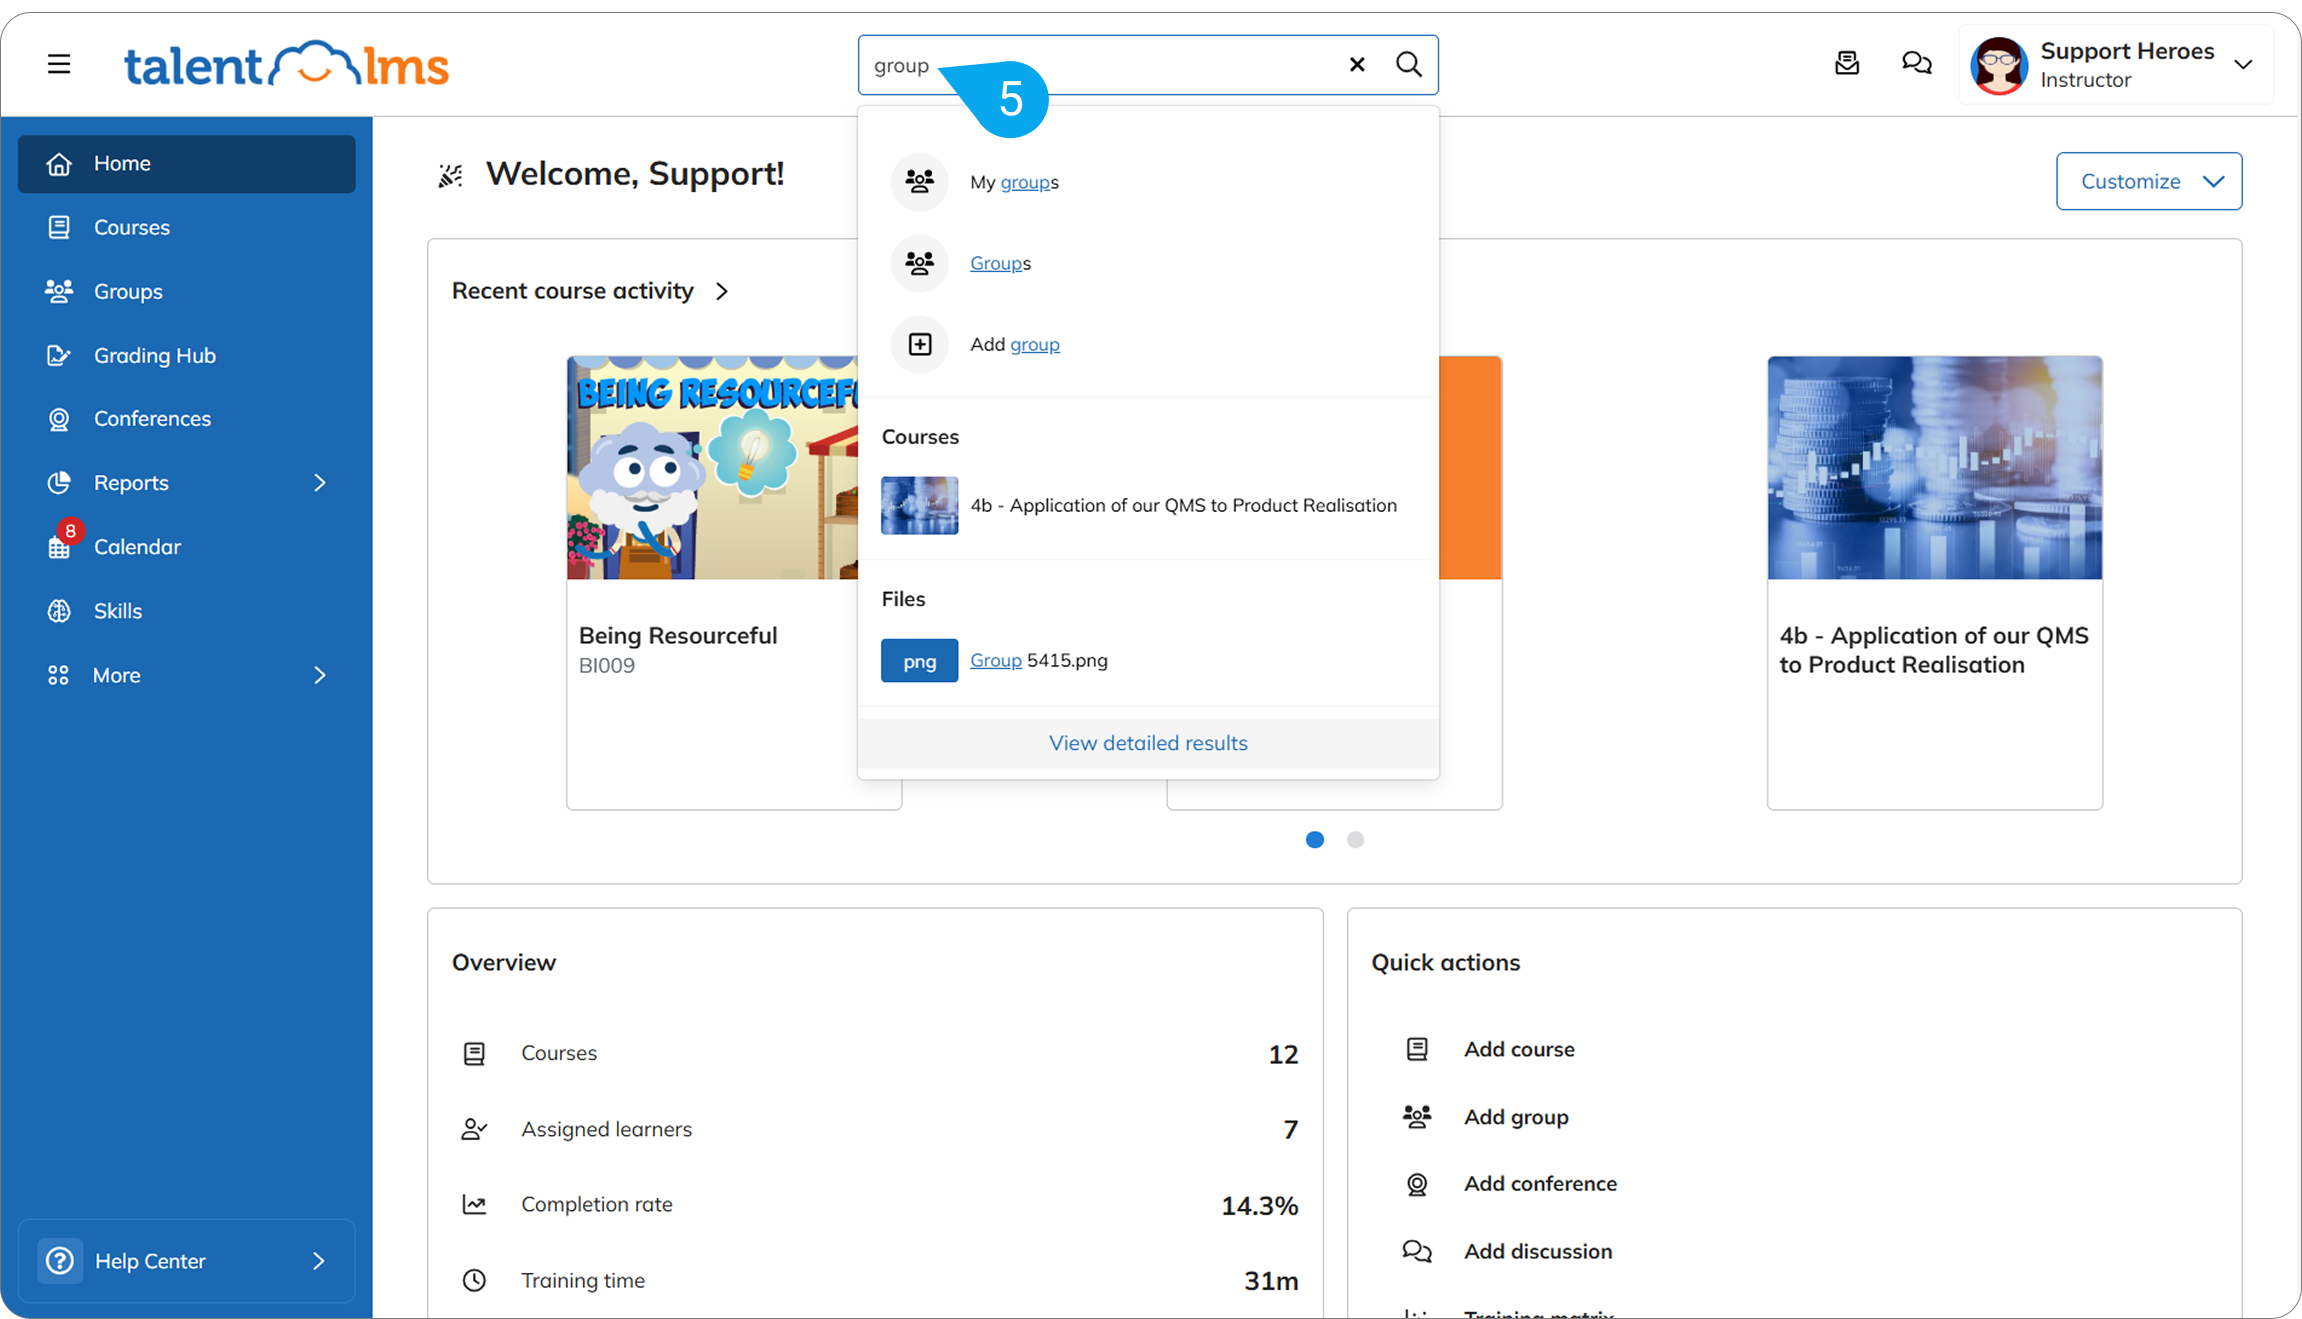Screen dimensions: 2302x1319
Task: Expand the More submenu arrow
Action: (x=320, y=675)
